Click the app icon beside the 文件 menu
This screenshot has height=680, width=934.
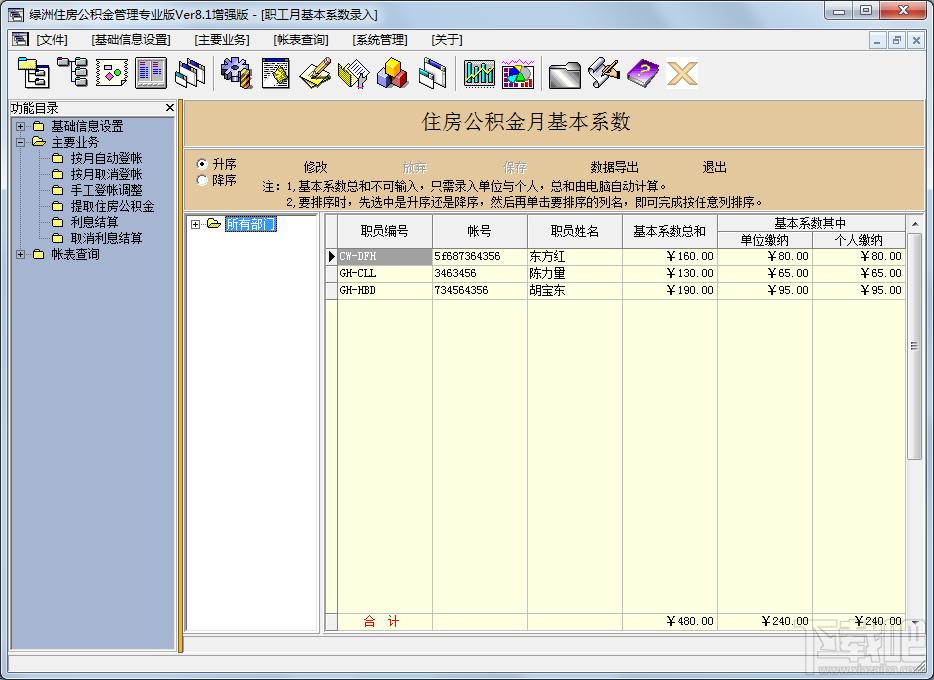(x=20, y=39)
